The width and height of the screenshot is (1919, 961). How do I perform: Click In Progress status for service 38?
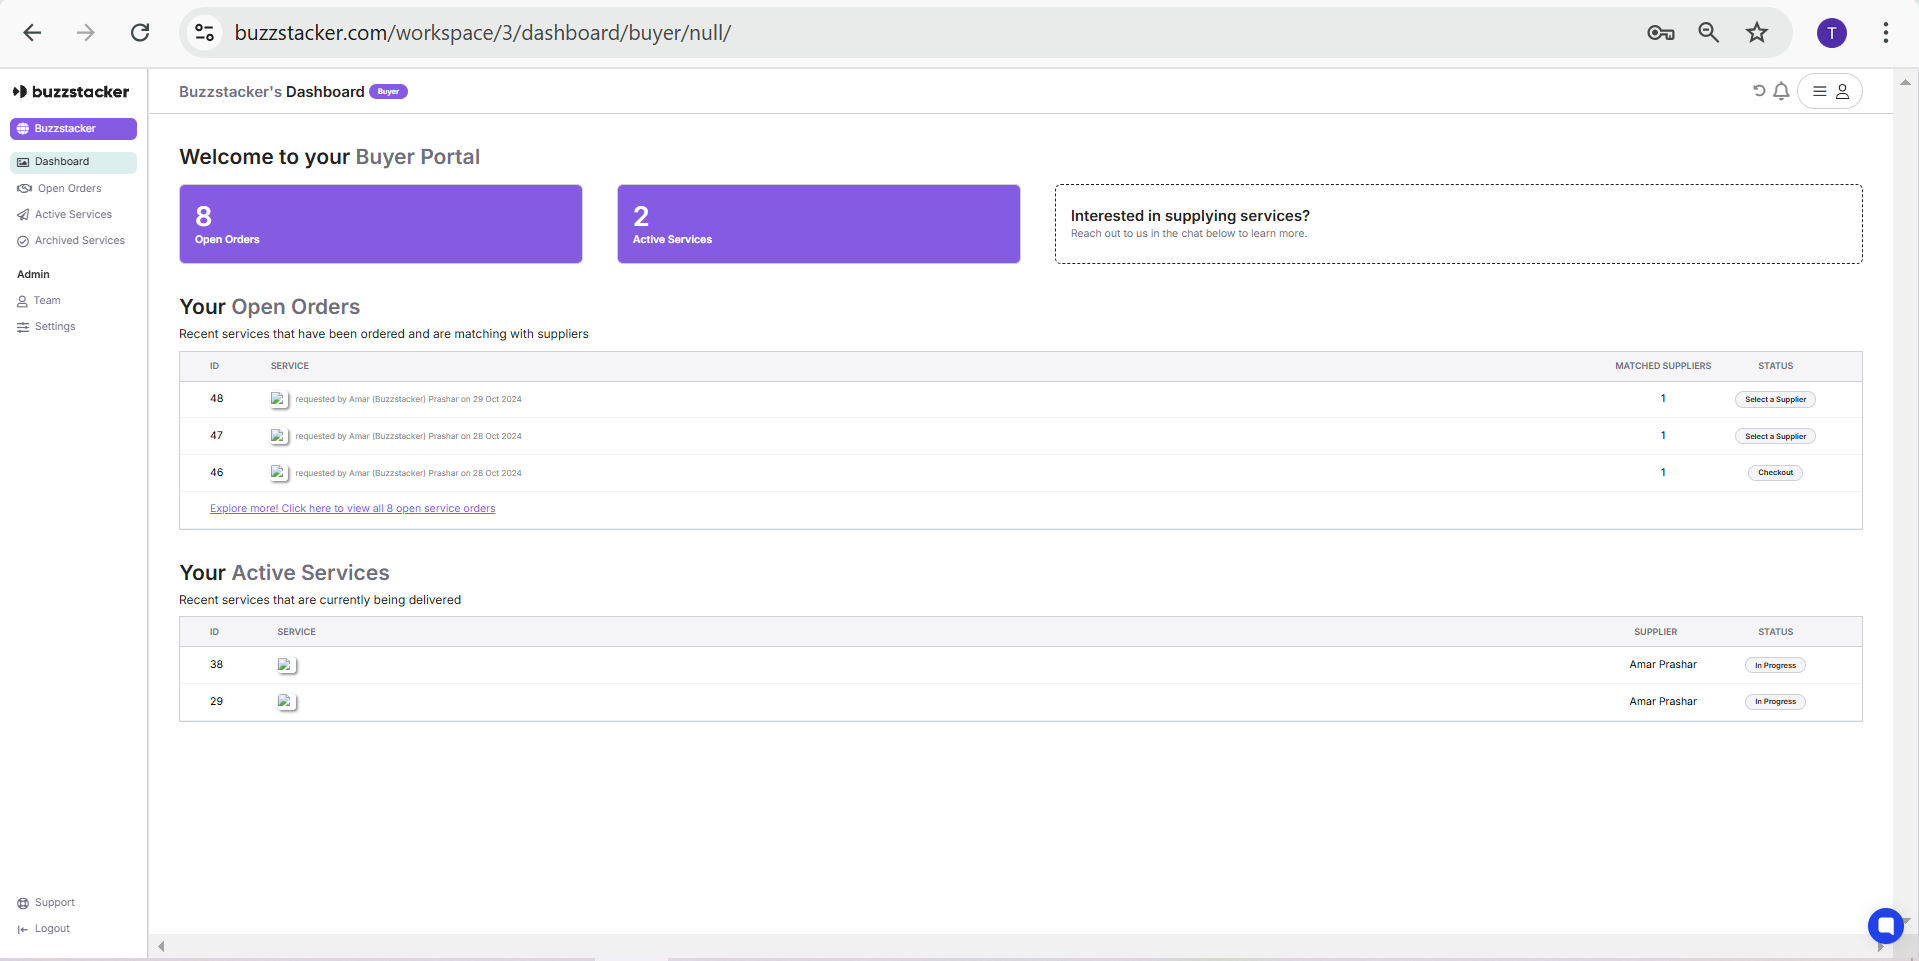tap(1775, 665)
